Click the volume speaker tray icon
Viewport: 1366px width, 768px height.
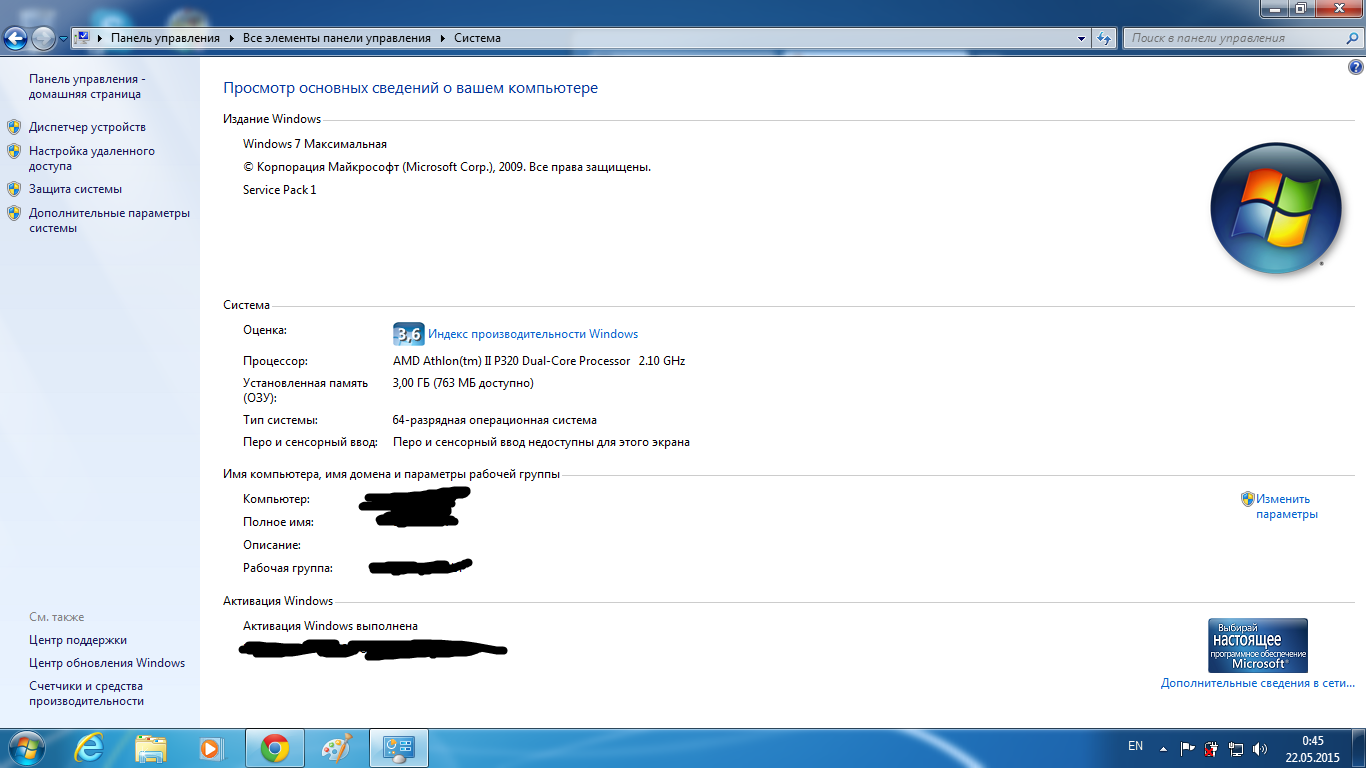pos(1260,748)
